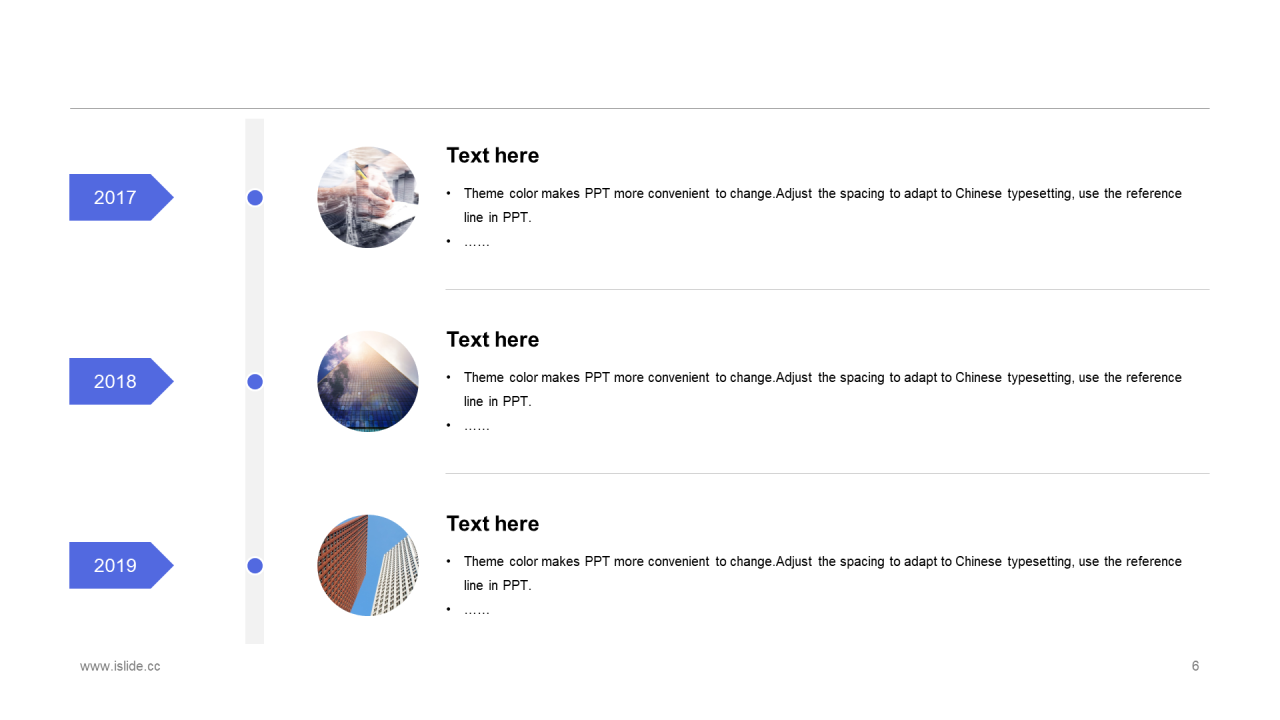
Task: Click the theme color paragraph in 2017 row
Action: 820,204
